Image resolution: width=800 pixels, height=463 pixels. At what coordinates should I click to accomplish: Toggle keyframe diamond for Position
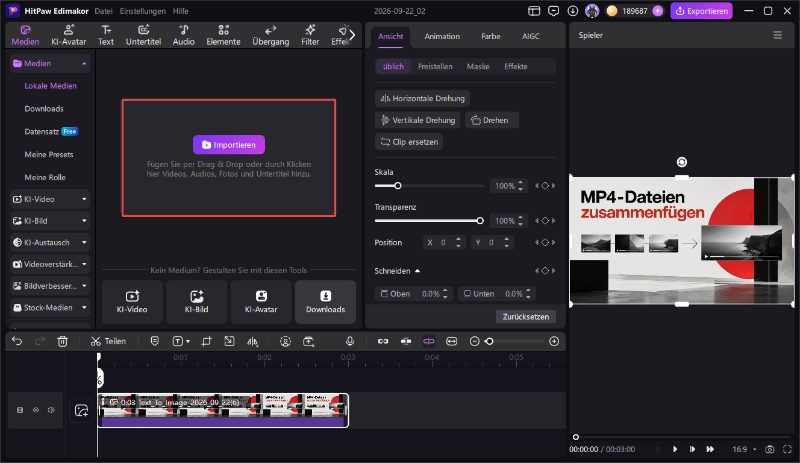click(545, 242)
